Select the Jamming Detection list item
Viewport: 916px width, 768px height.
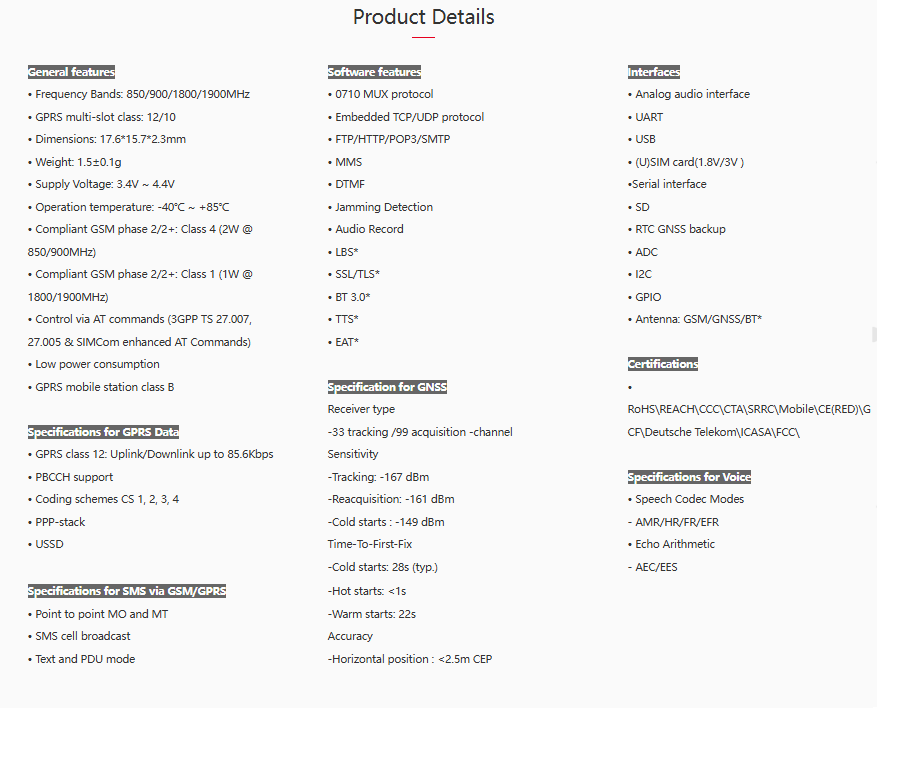[380, 207]
